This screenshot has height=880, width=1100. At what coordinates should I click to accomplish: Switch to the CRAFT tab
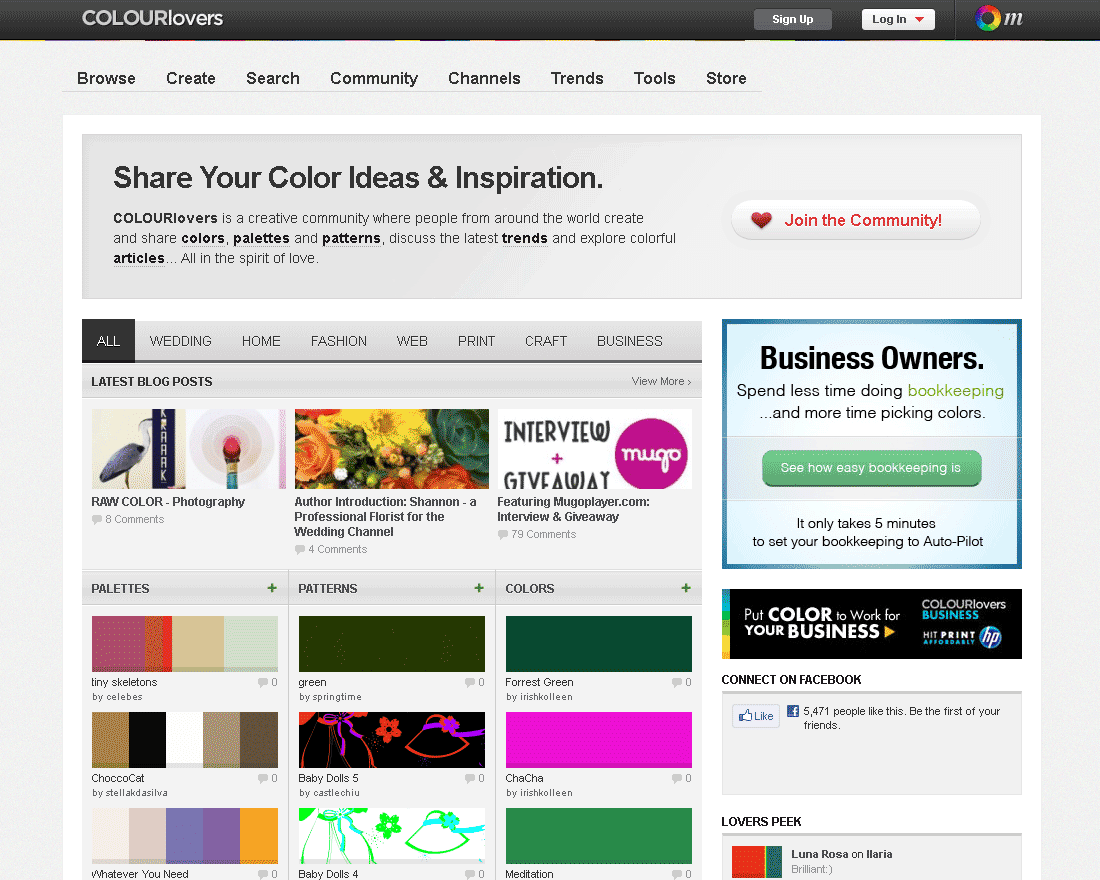545,341
